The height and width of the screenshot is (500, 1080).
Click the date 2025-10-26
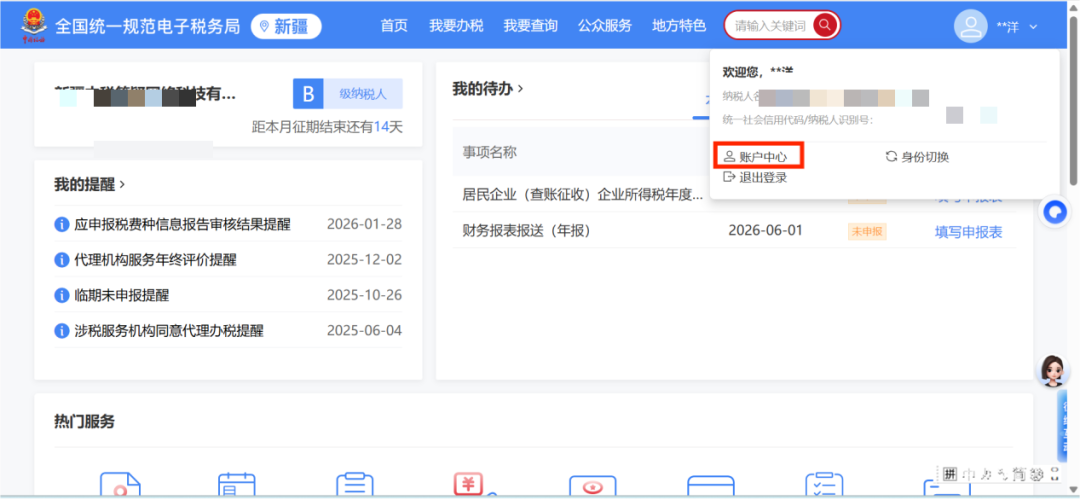tap(364, 295)
